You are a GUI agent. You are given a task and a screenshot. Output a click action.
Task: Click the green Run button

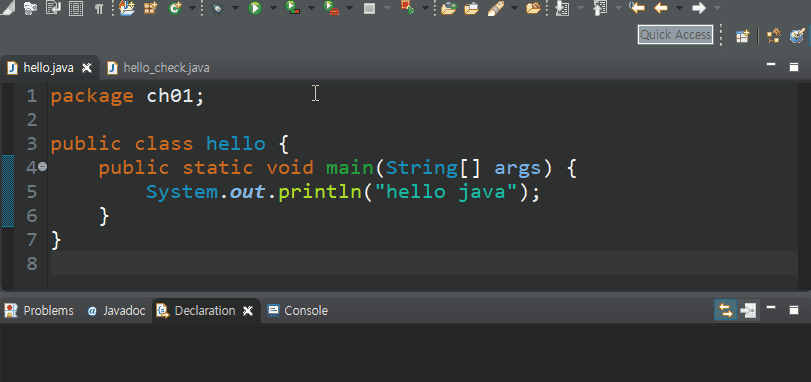tap(254, 8)
